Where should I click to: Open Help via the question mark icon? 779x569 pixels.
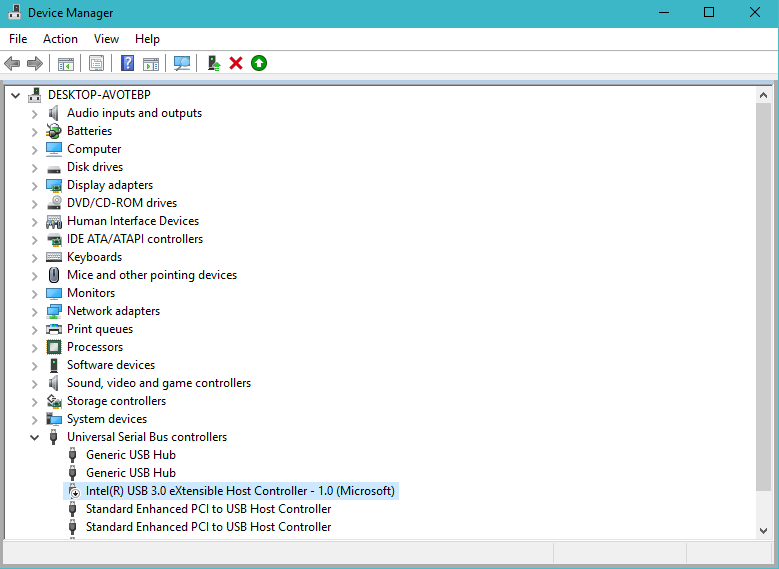127,63
